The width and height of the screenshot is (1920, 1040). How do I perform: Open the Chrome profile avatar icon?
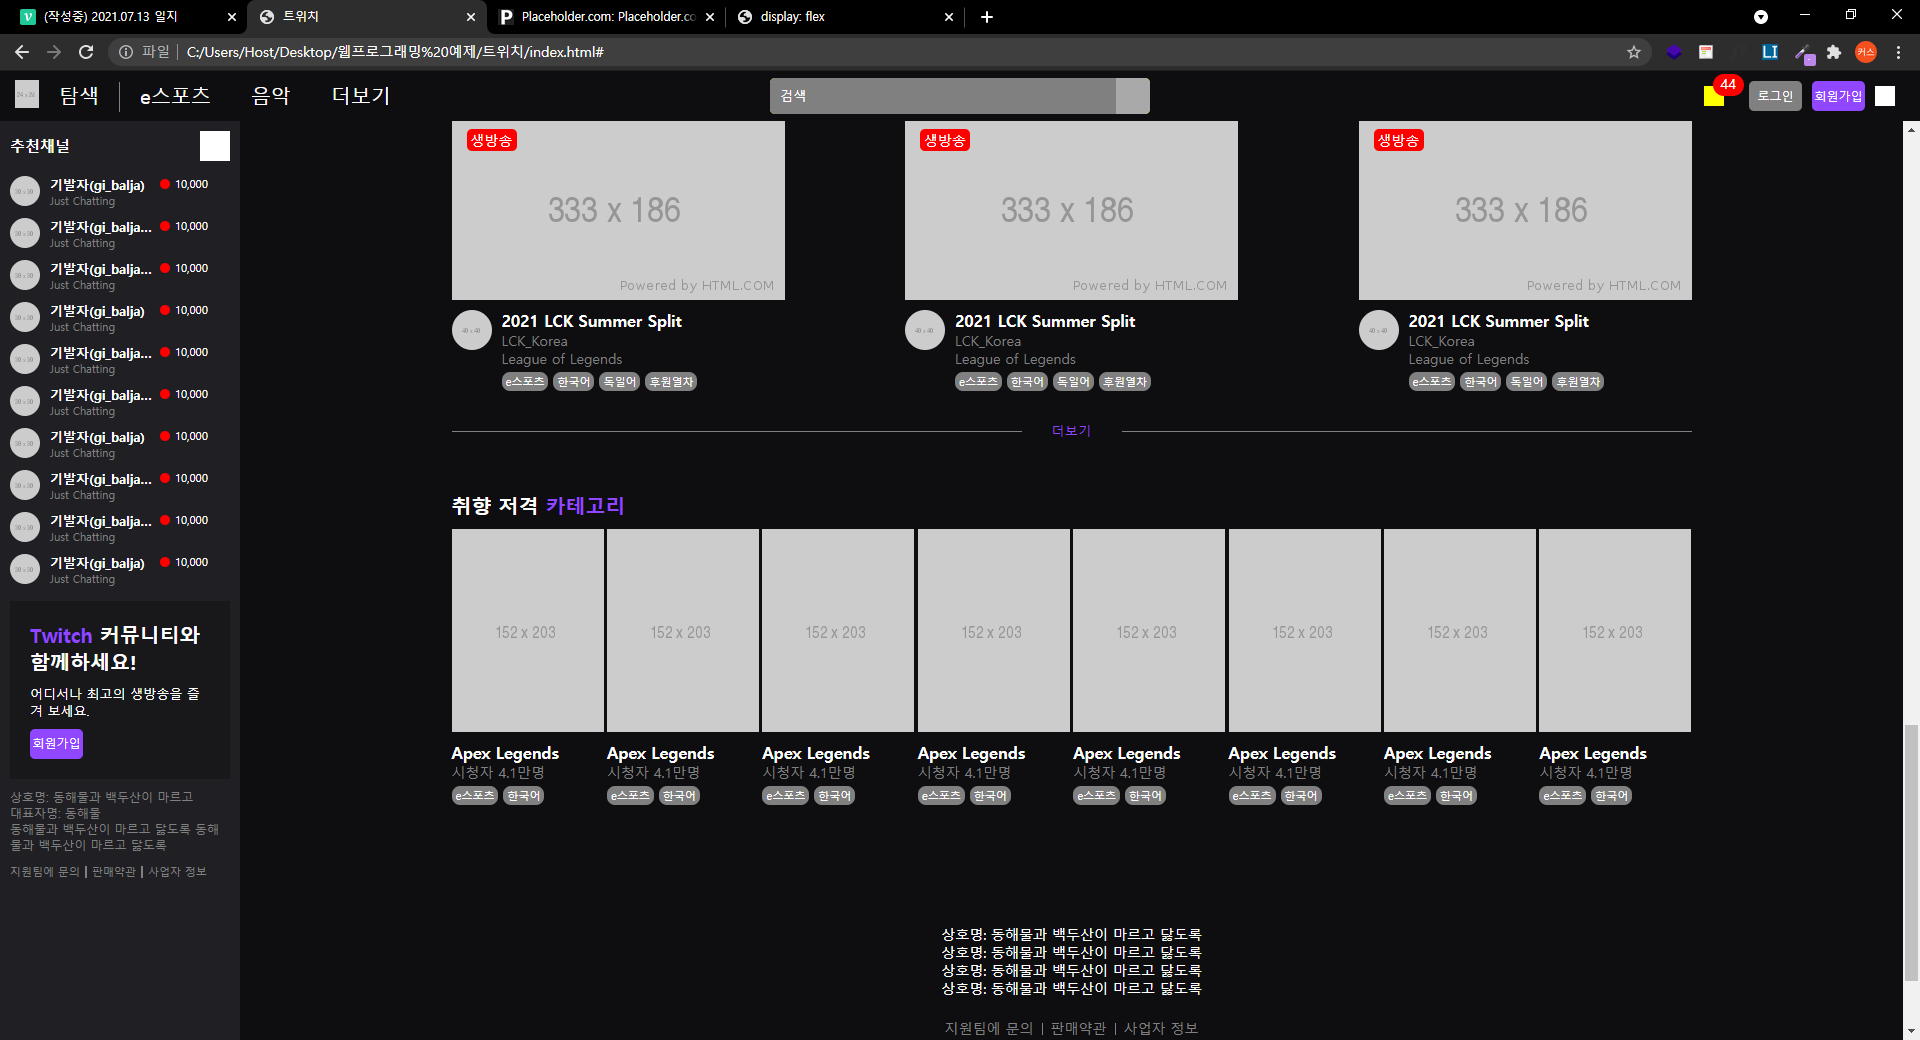[1866, 52]
